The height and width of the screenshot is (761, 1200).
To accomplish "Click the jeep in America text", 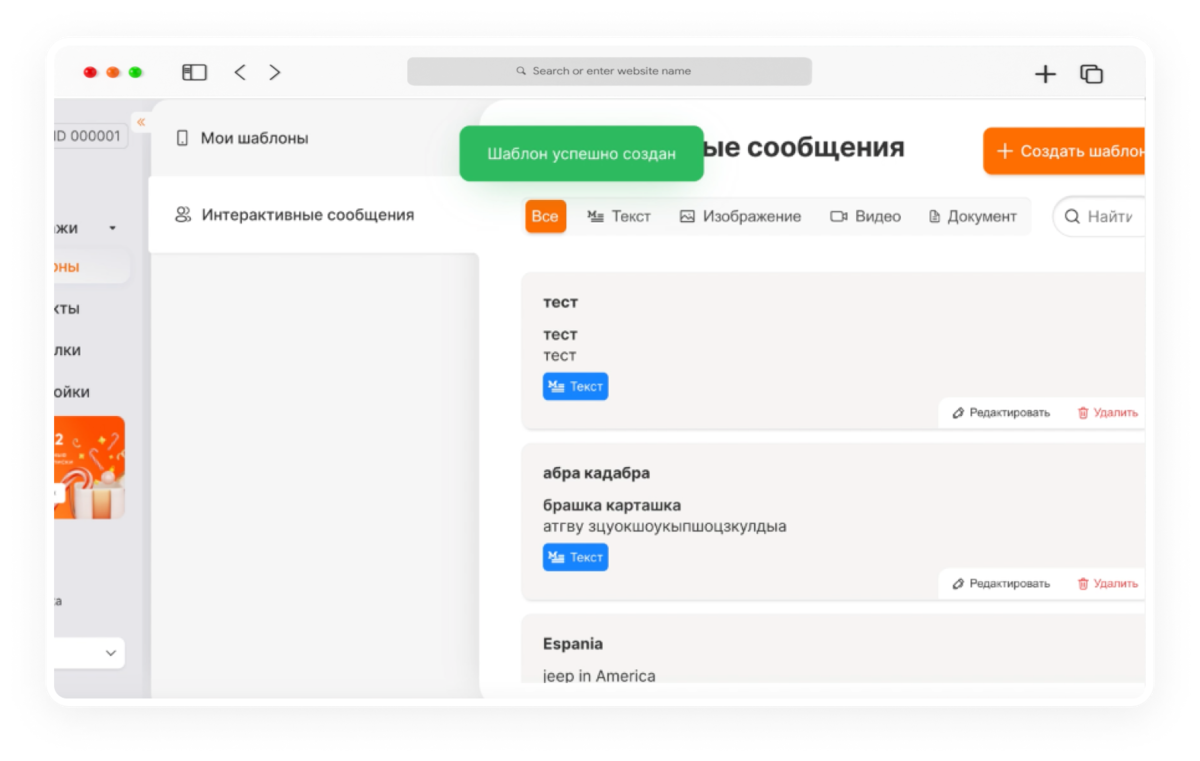I will point(599,676).
